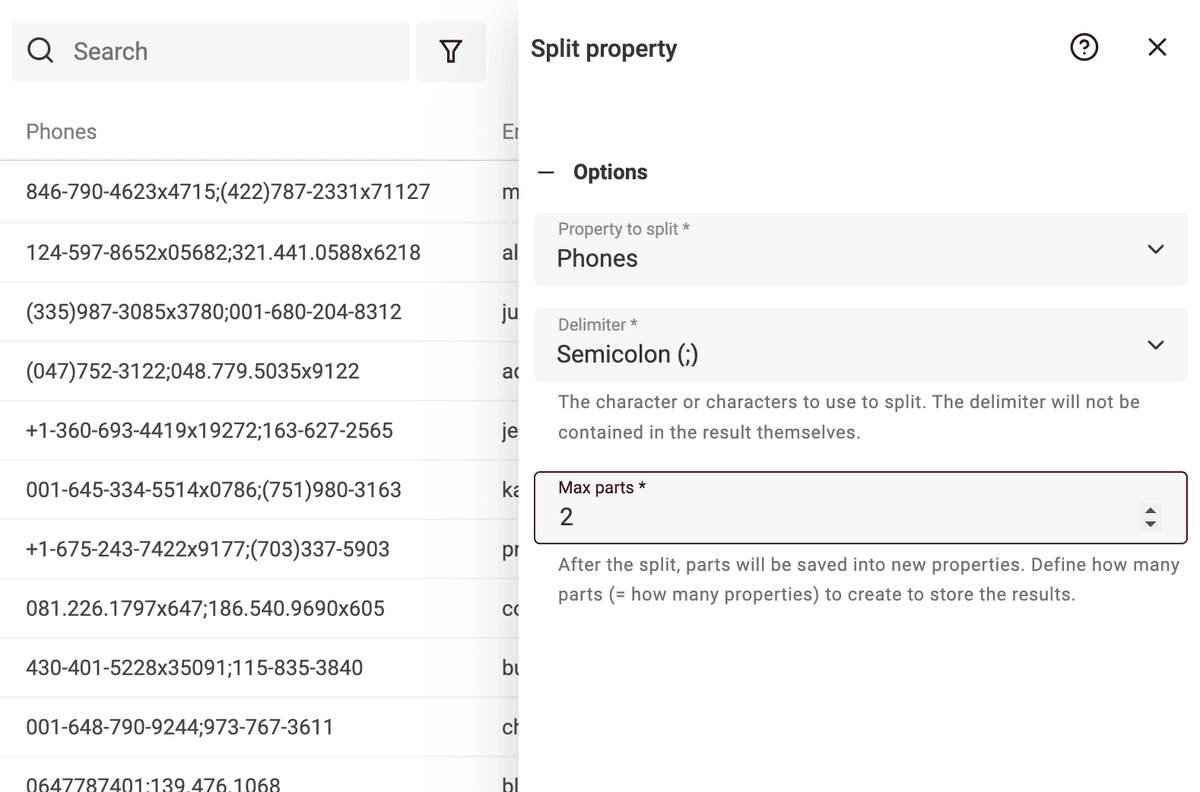Select row 001-648-790-9244
The image size is (1200, 792).
coord(260,727)
